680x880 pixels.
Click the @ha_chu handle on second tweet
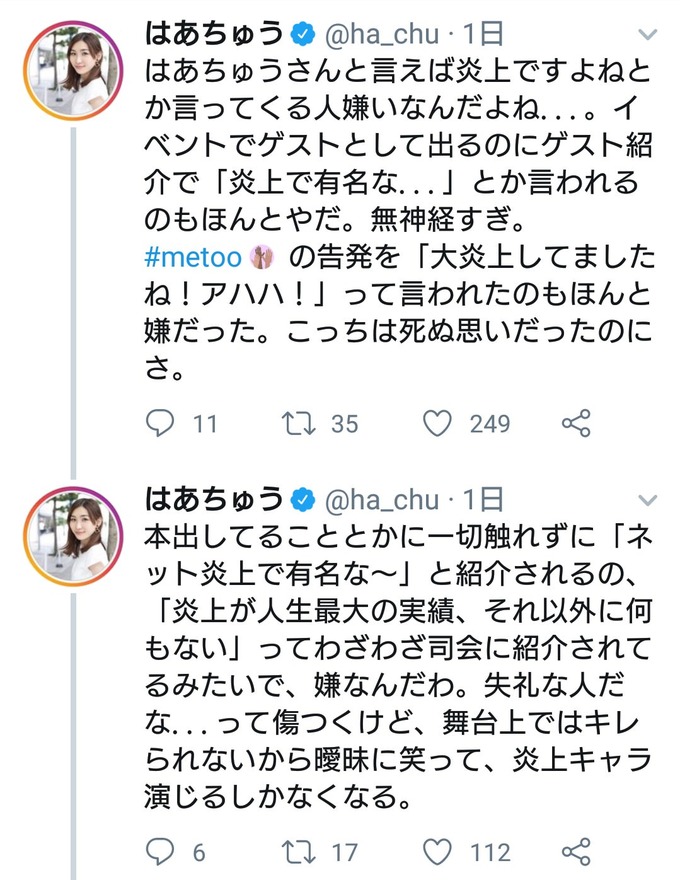(x=381, y=498)
